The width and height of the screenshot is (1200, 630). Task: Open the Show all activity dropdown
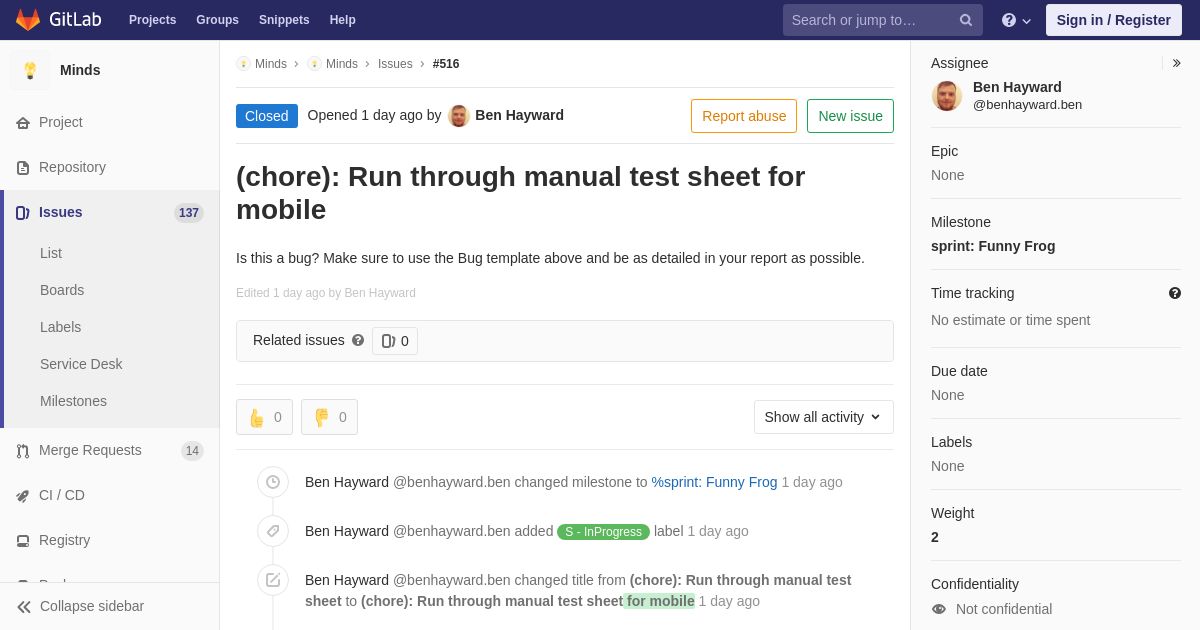point(824,417)
